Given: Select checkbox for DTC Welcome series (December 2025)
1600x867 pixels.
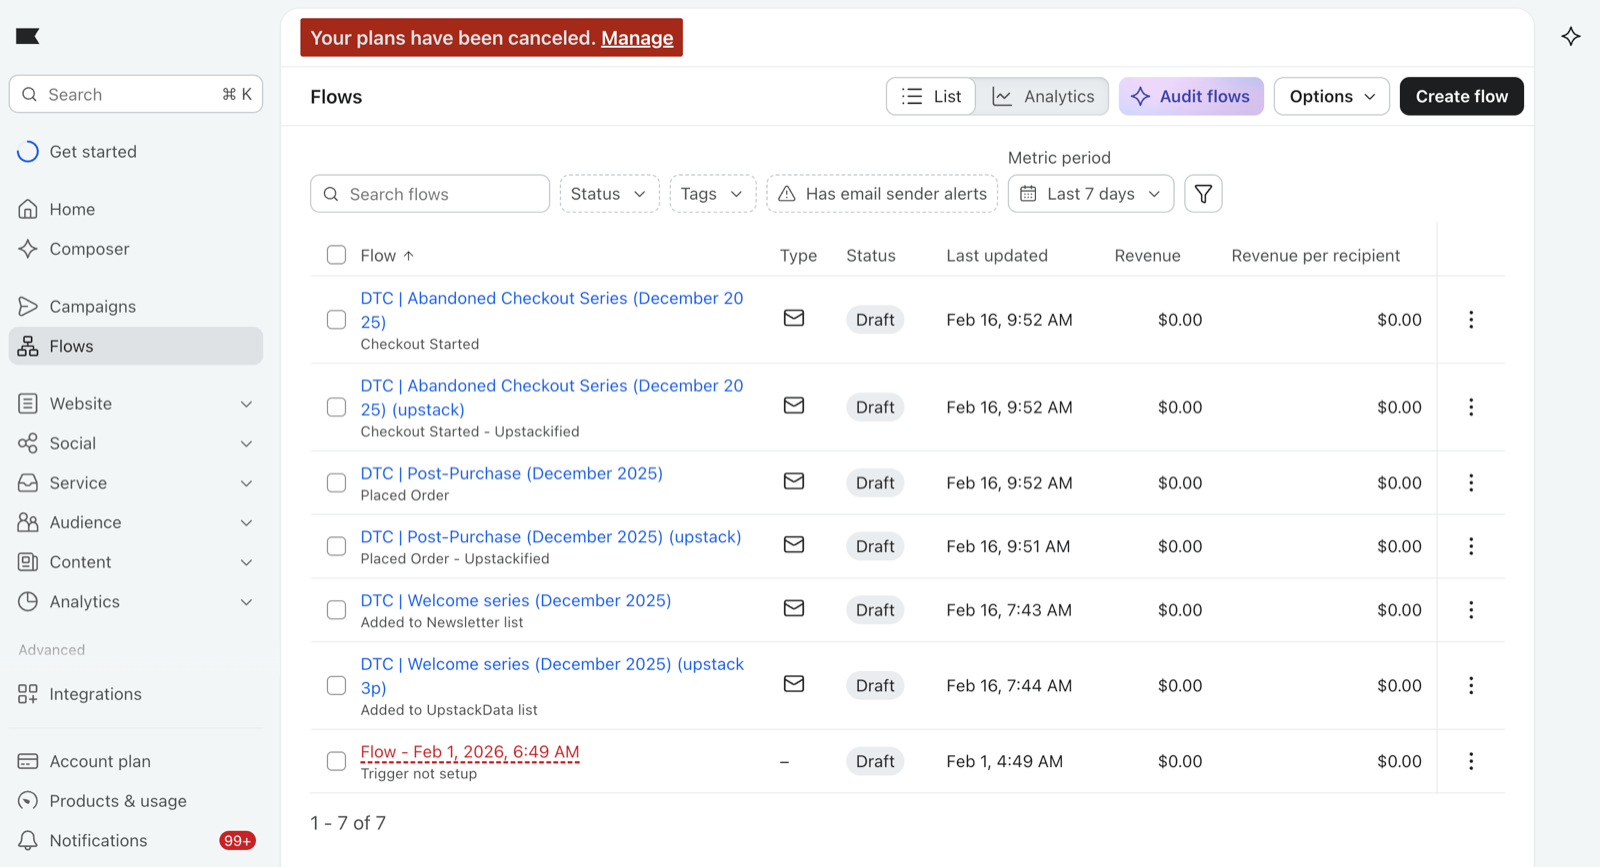Looking at the screenshot, I should (336, 610).
